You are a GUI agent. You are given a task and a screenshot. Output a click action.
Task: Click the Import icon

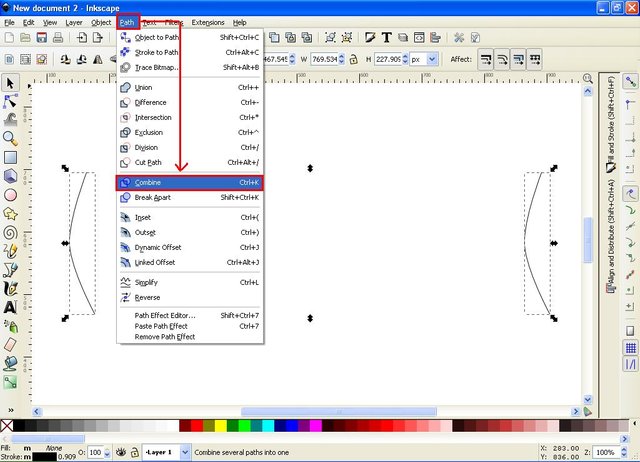coord(82,38)
